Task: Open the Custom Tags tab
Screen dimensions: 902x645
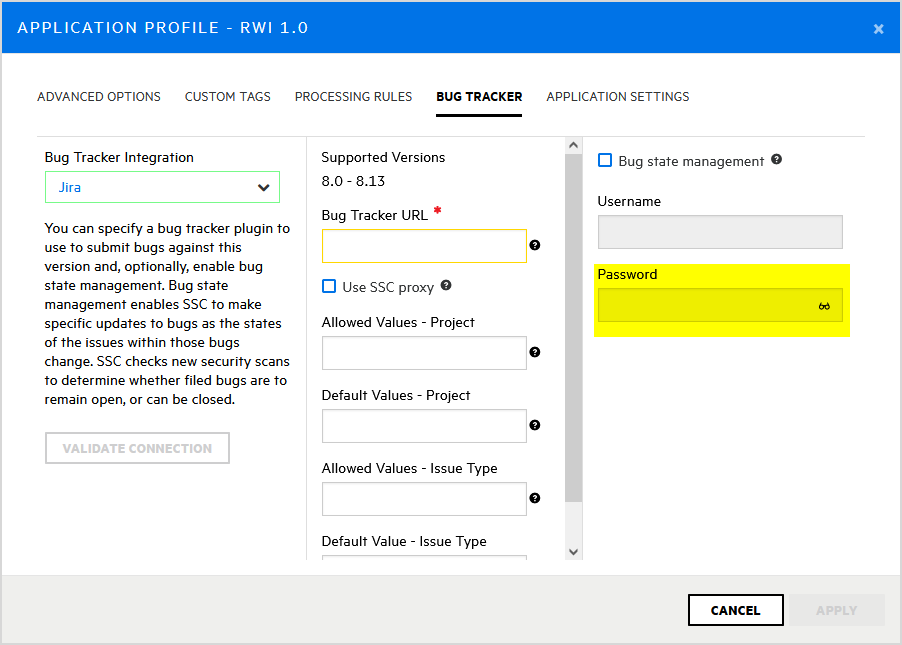Action: [x=227, y=96]
